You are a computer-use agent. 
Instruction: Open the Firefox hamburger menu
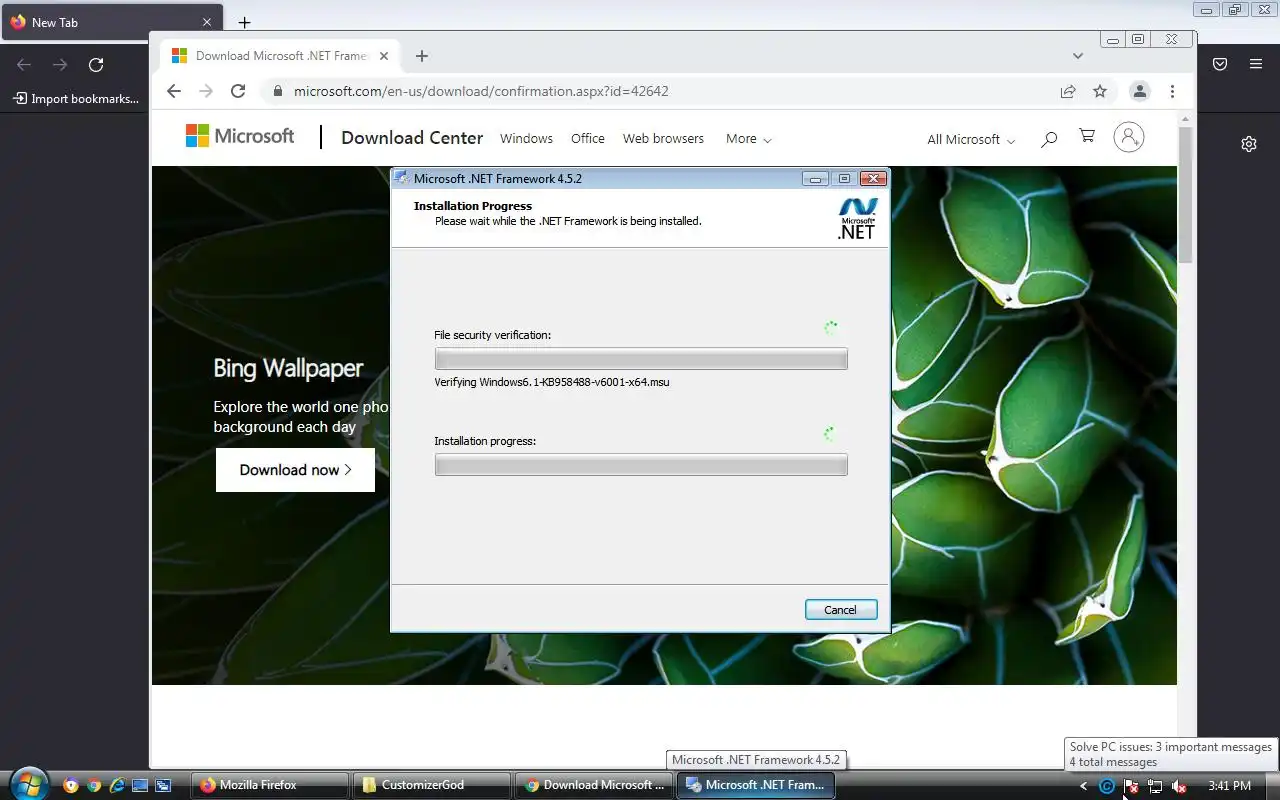[x=1256, y=64]
